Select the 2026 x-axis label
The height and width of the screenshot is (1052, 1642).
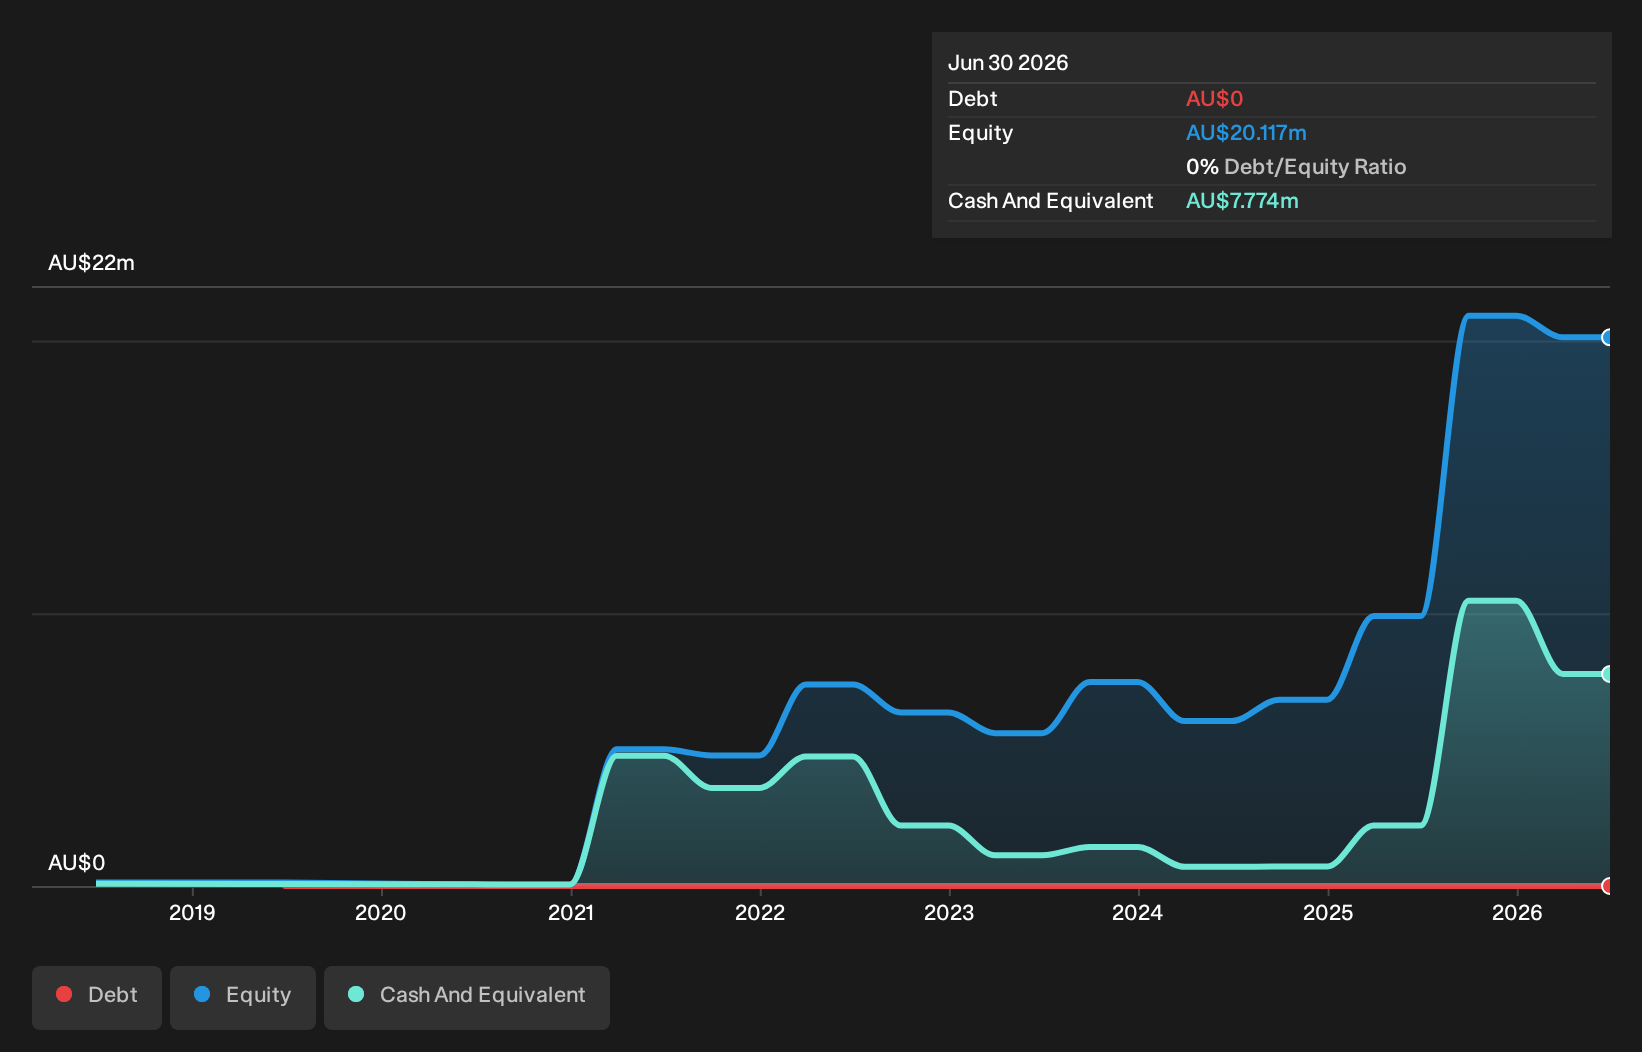[x=1517, y=913]
